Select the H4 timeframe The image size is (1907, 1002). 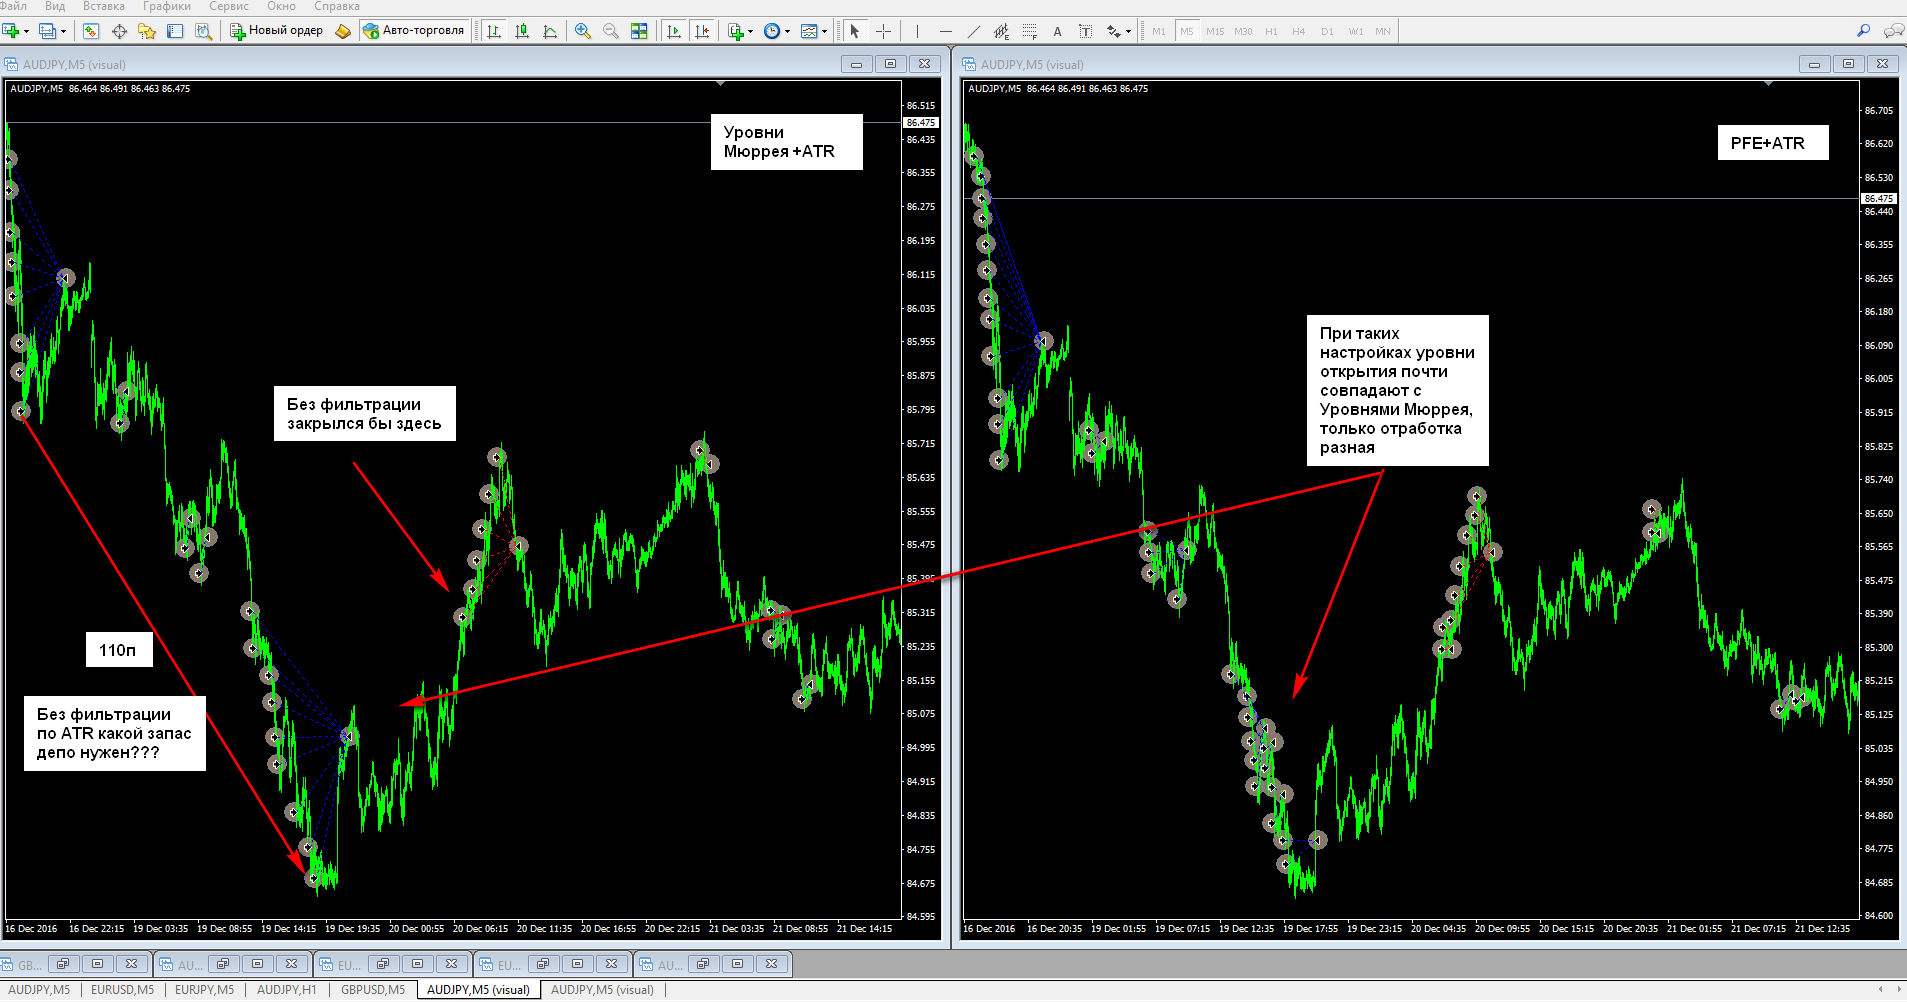tap(1299, 31)
